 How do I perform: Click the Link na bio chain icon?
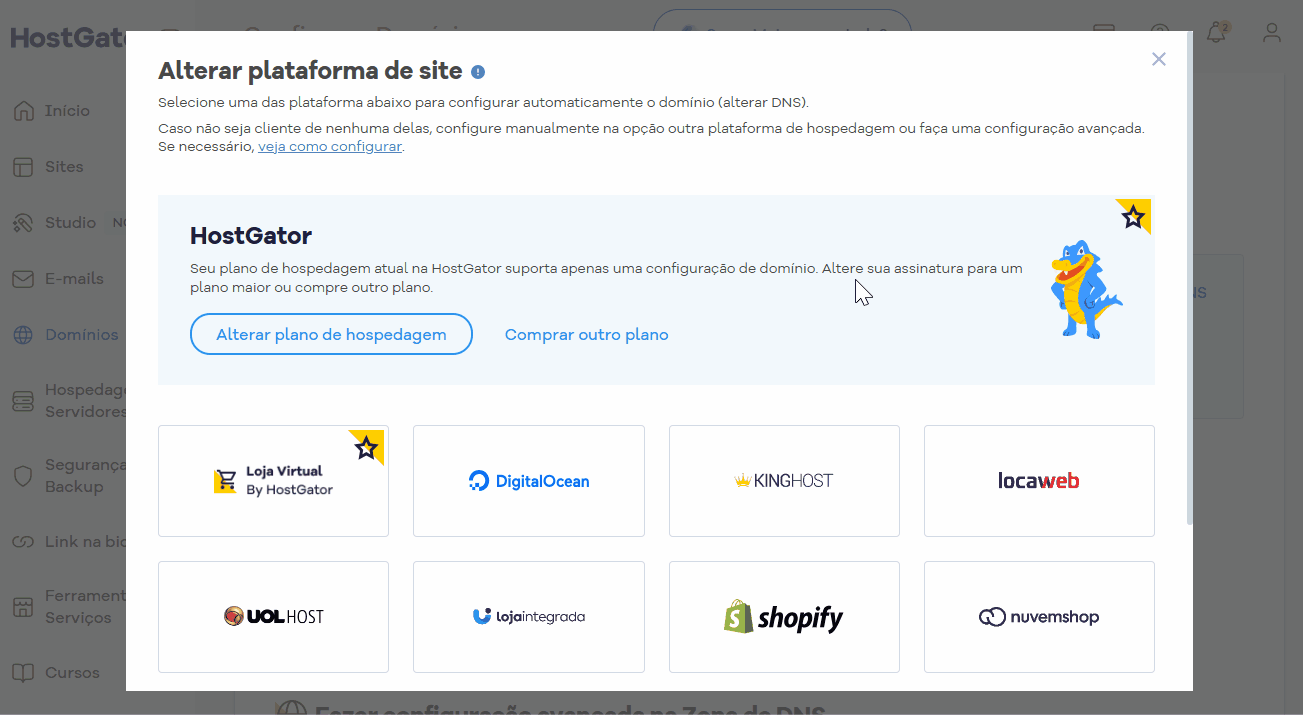pyautogui.click(x=23, y=542)
